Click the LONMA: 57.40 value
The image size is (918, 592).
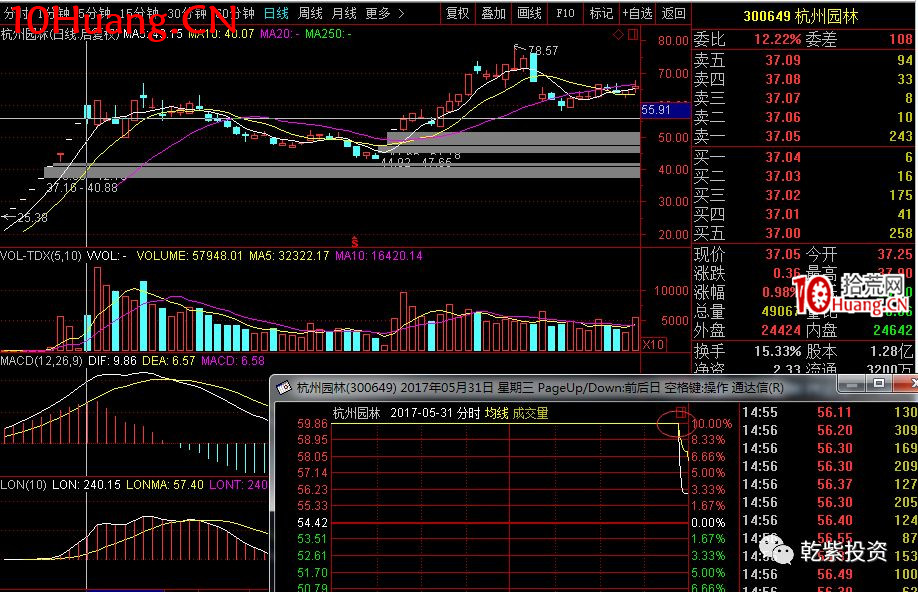(165, 485)
